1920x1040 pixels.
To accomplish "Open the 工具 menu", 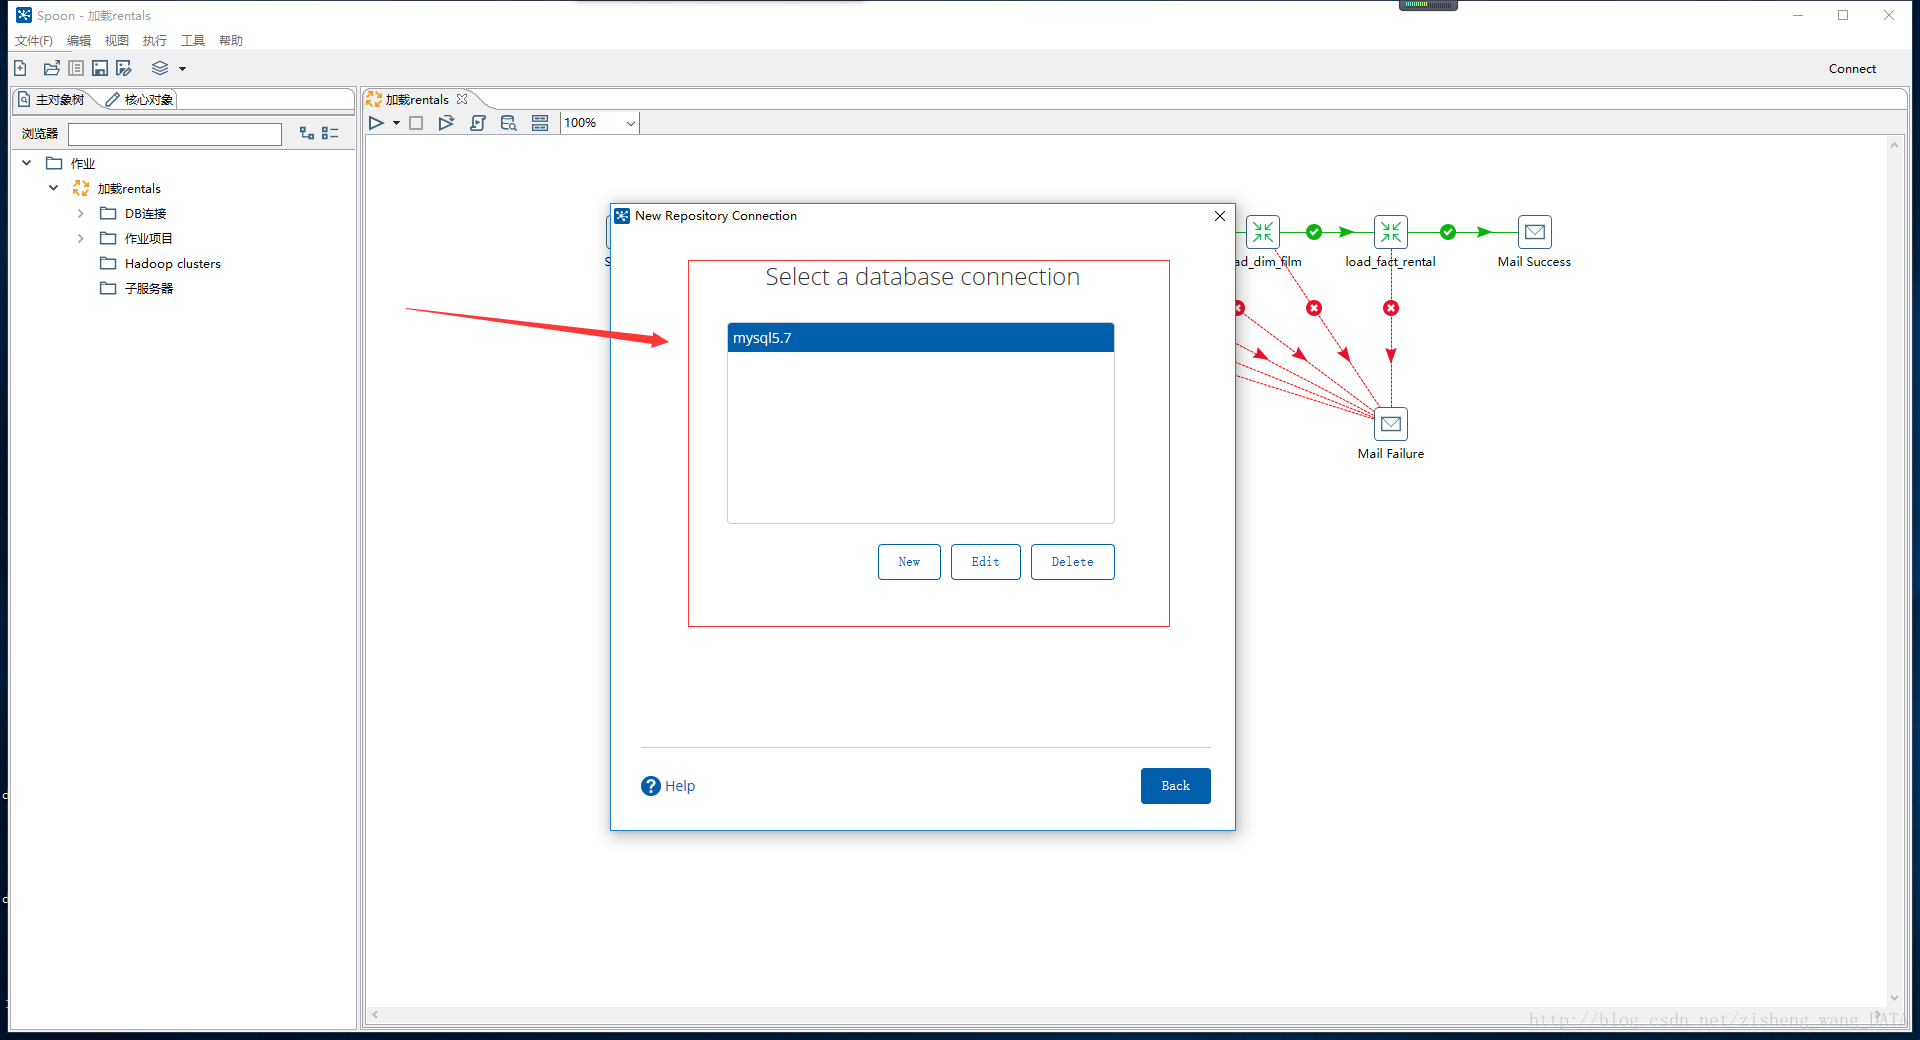I will pyautogui.click(x=193, y=40).
